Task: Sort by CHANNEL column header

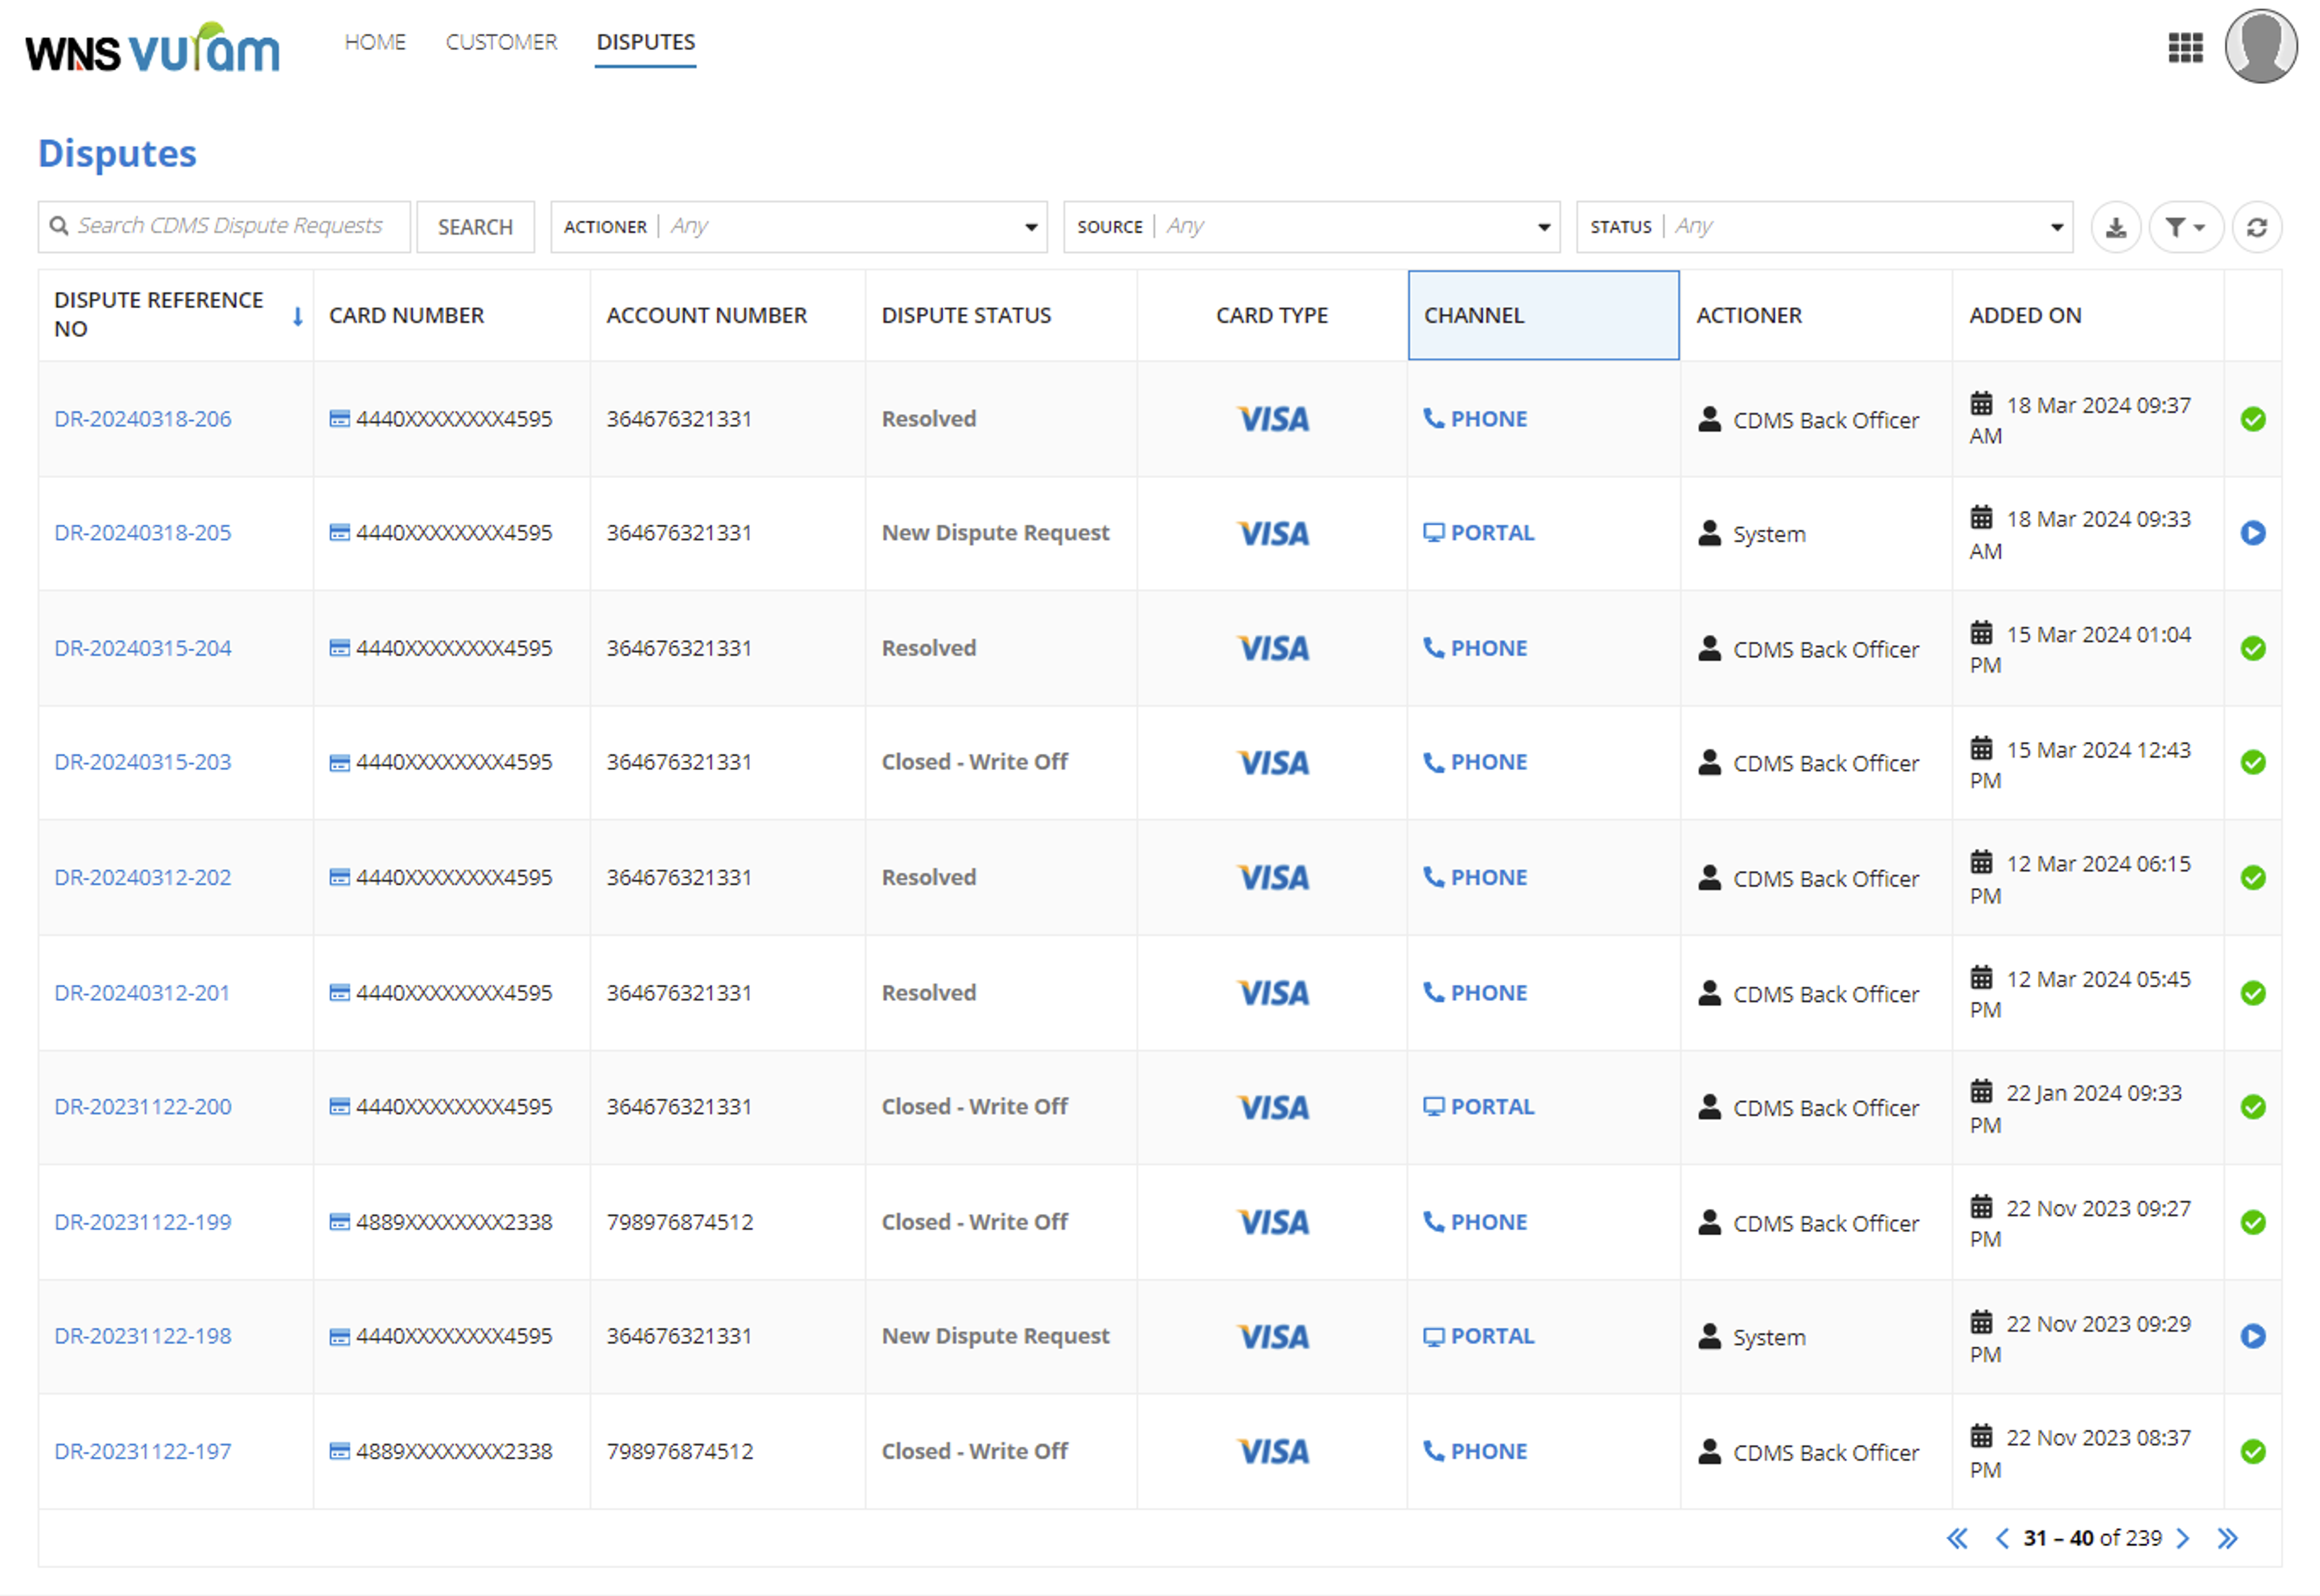Action: coord(1543,315)
